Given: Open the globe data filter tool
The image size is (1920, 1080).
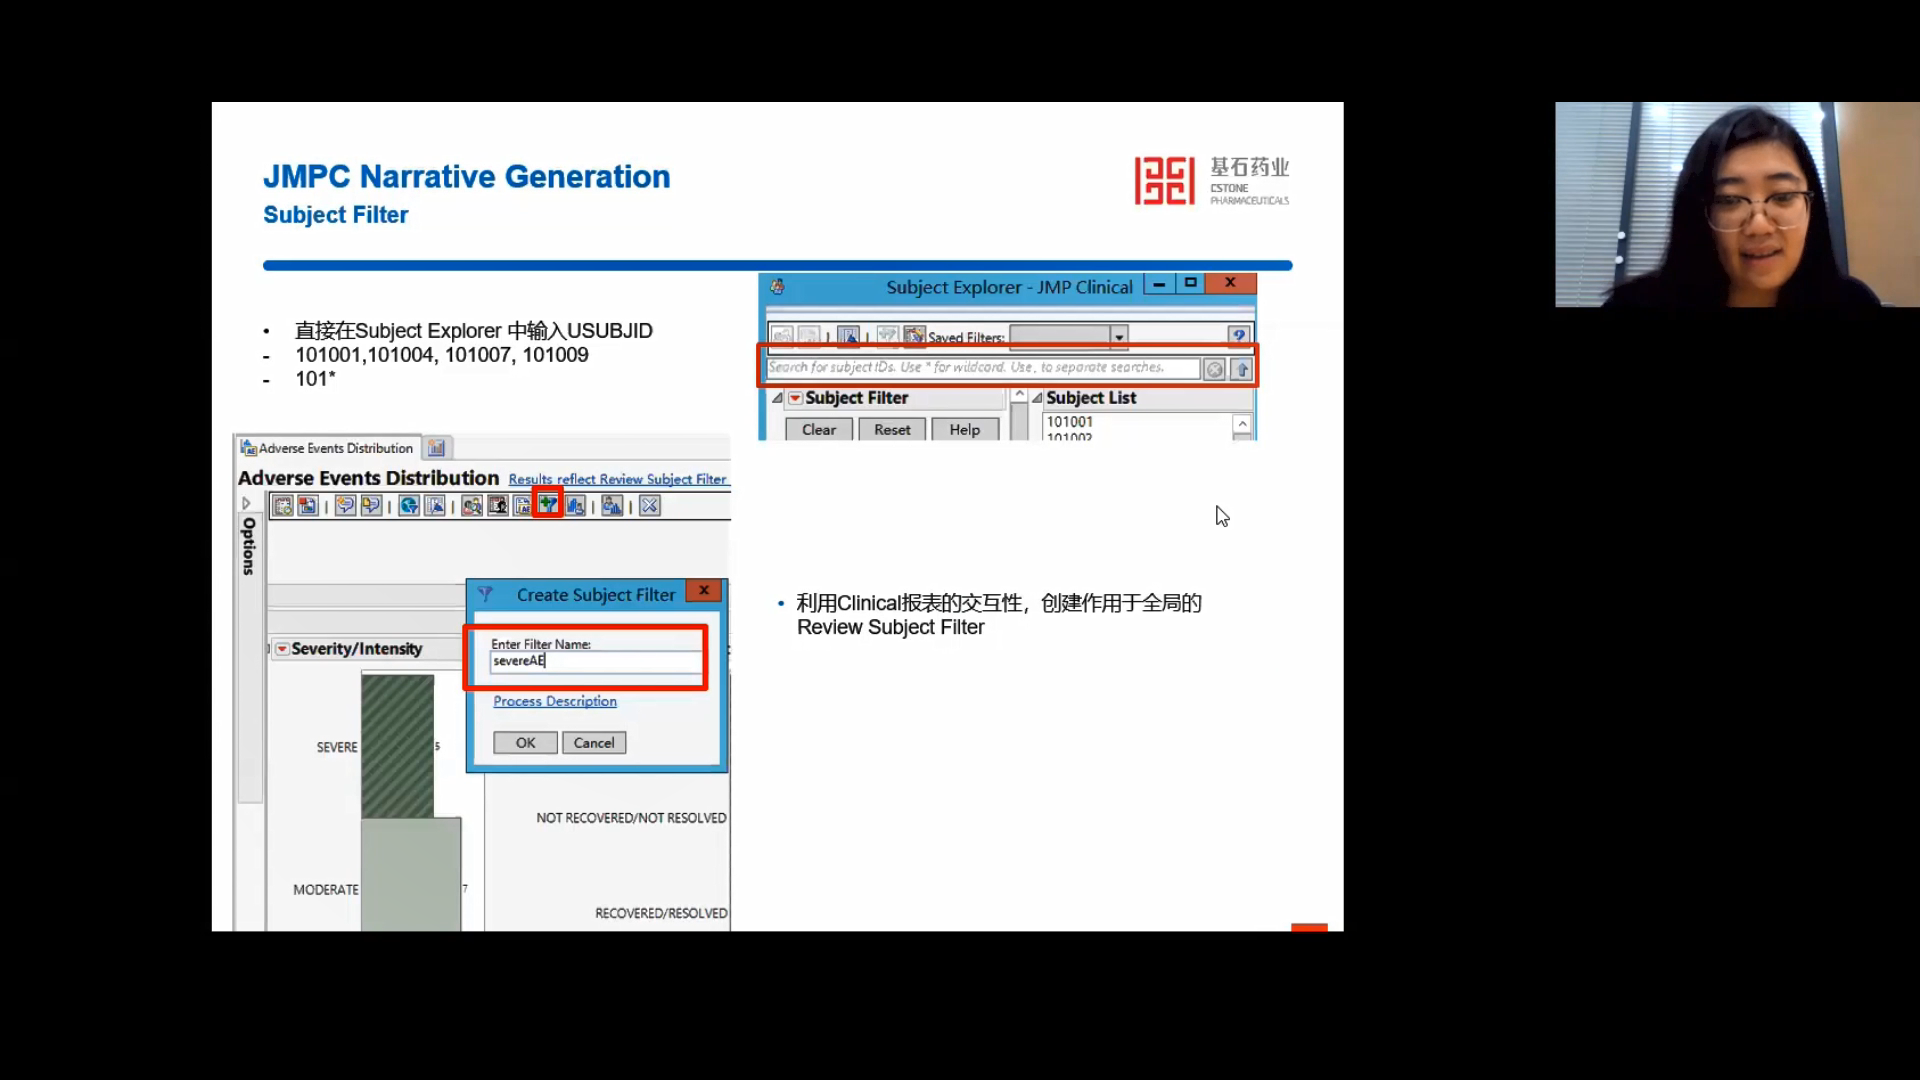Looking at the screenshot, I should 408,505.
